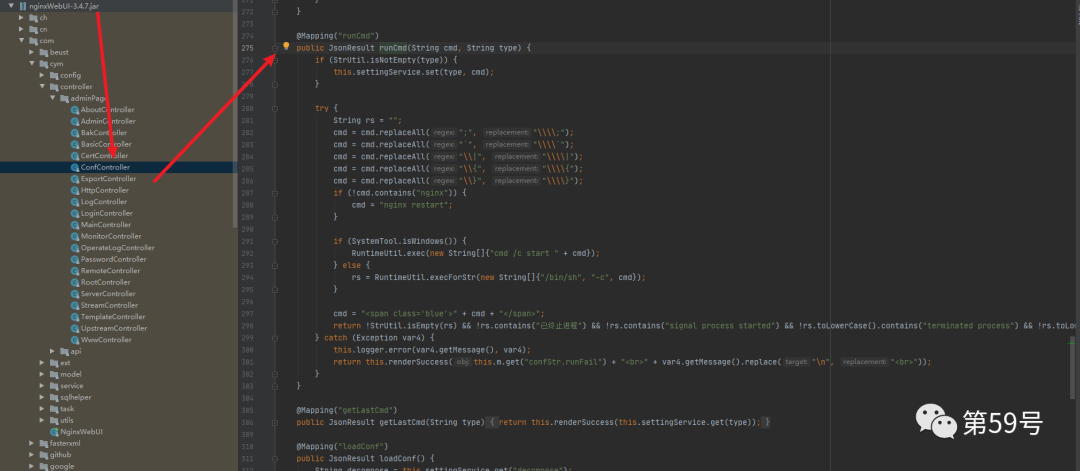This screenshot has height=471, width=1080.
Task: Expand the folded getLastCmd method body
Action: [x=492, y=422]
